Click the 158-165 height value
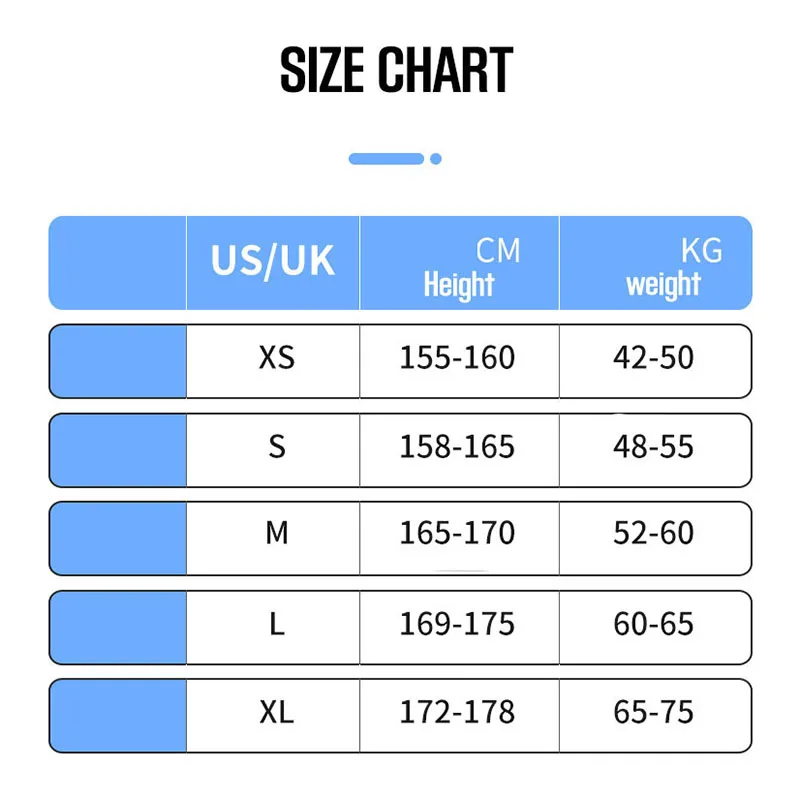800x800 pixels. click(457, 446)
